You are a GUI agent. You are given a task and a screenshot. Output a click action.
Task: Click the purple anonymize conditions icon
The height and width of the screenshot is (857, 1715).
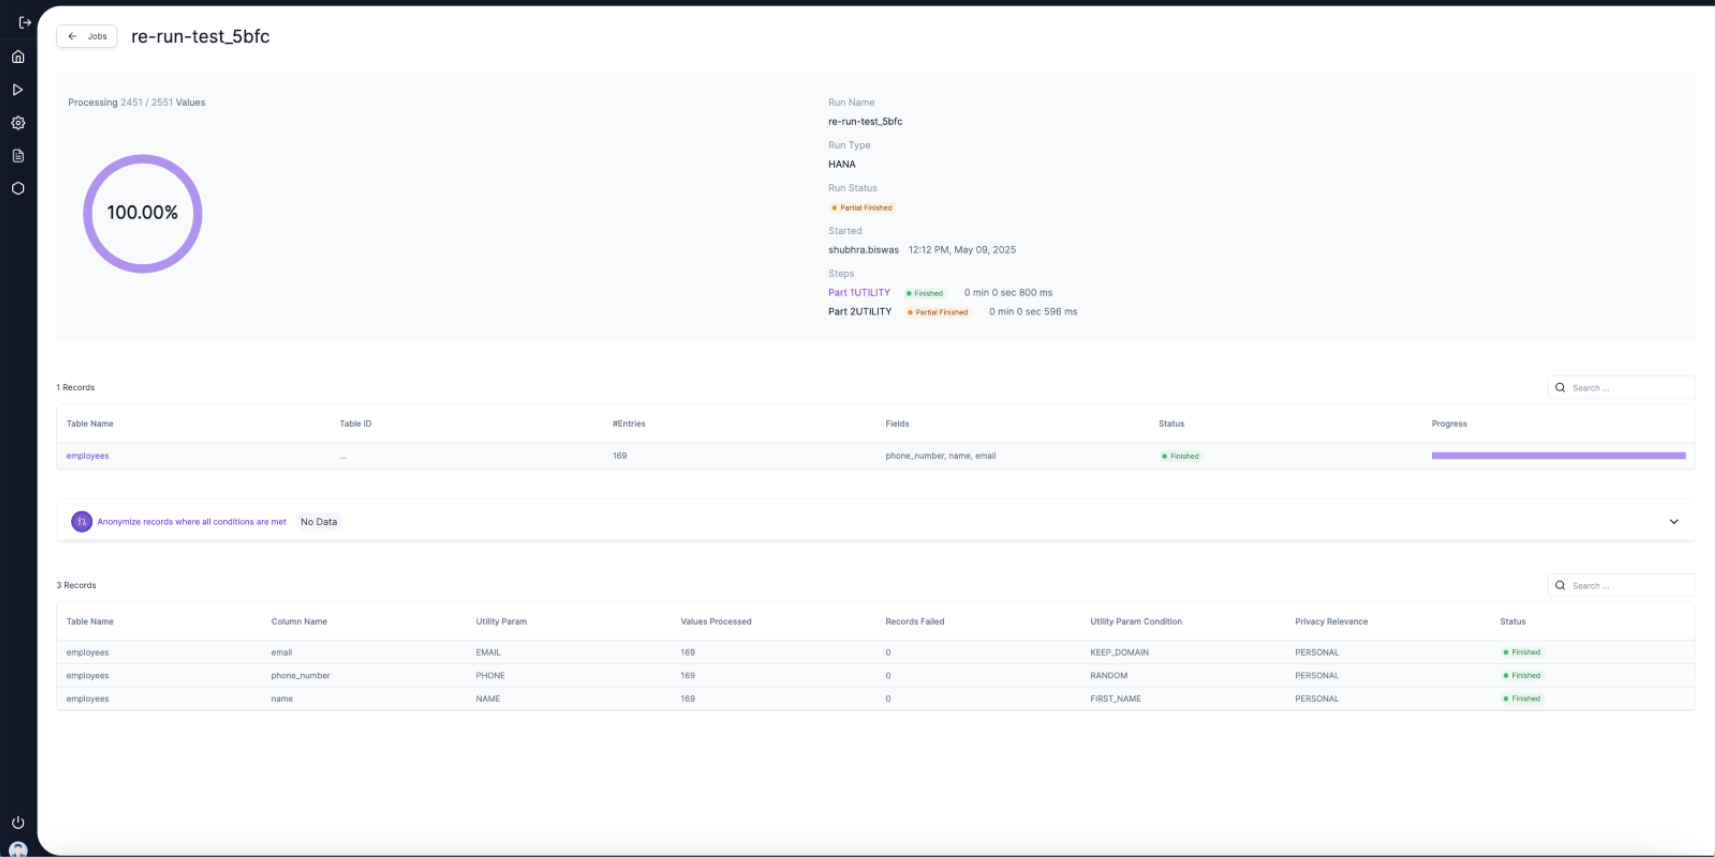pyautogui.click(x=82, y=522)
